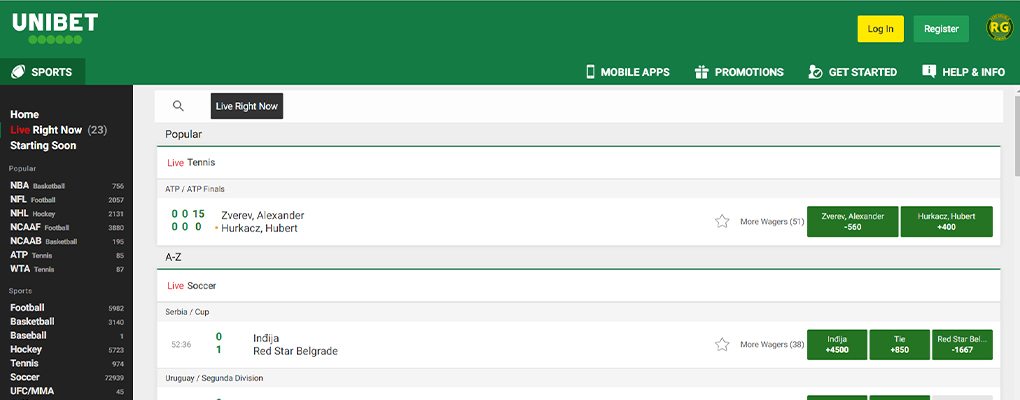
Task: Open More Wagers (38) for soccer match
Action: 772,345
